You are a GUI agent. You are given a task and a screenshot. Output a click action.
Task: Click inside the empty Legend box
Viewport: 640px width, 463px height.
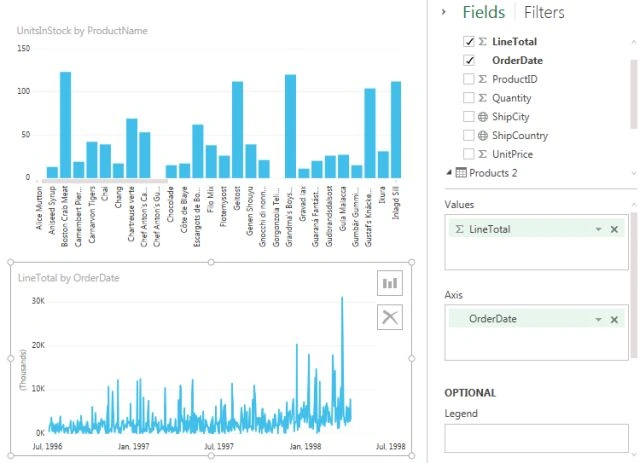[536, 438]
